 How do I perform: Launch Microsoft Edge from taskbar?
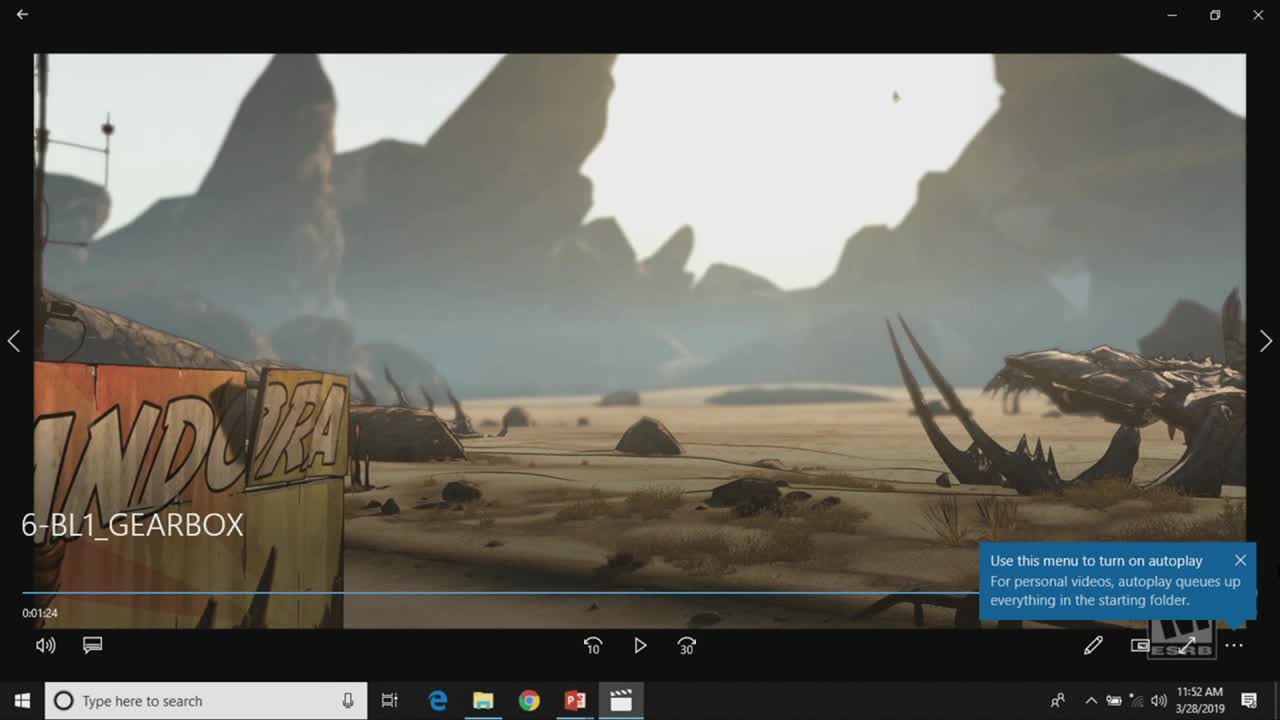(x=438, y=701)
